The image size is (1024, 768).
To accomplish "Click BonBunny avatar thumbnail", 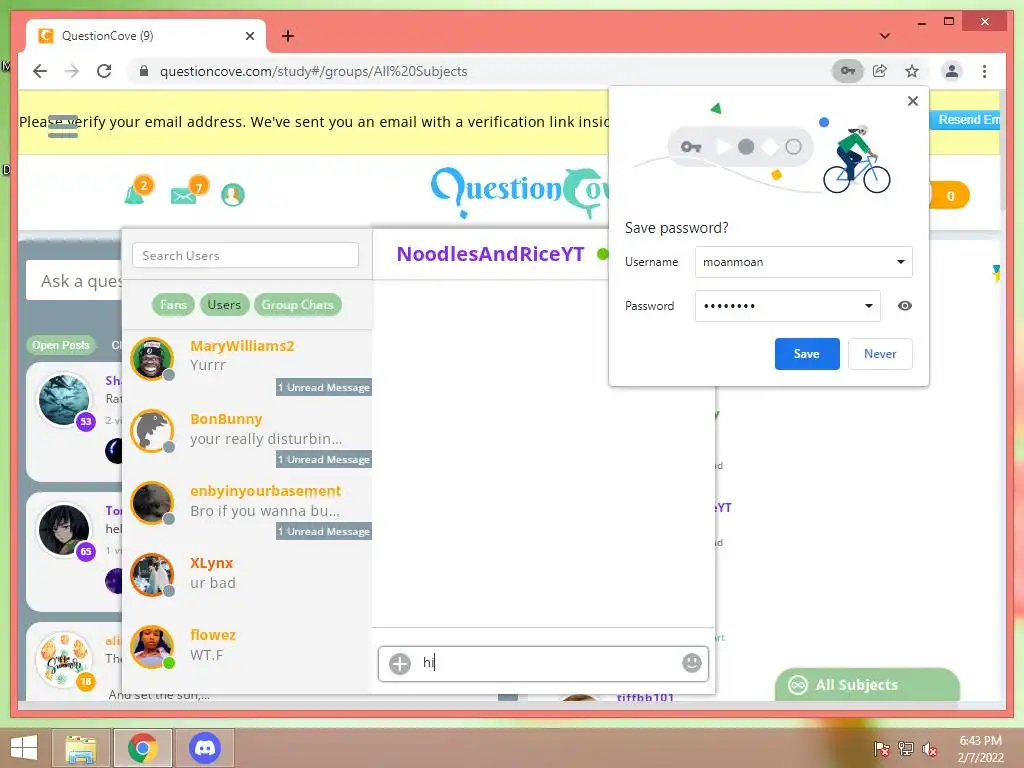I will click(x=152, y=430).
